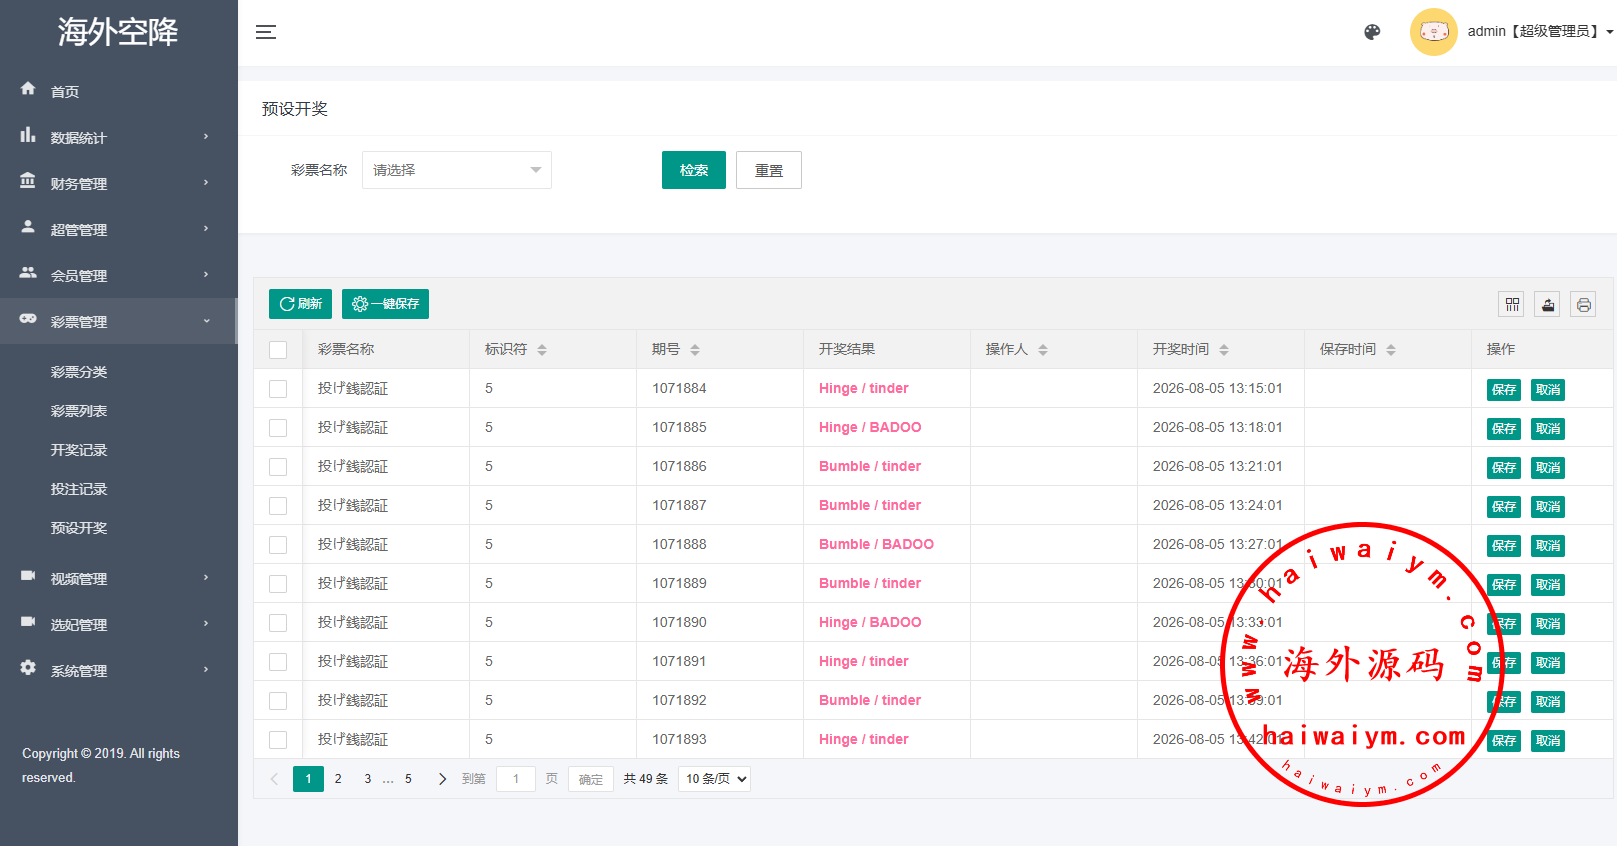
Task: Open 彩票列表 submenu item
Action: pyautogui.click(x=79, y=411)
